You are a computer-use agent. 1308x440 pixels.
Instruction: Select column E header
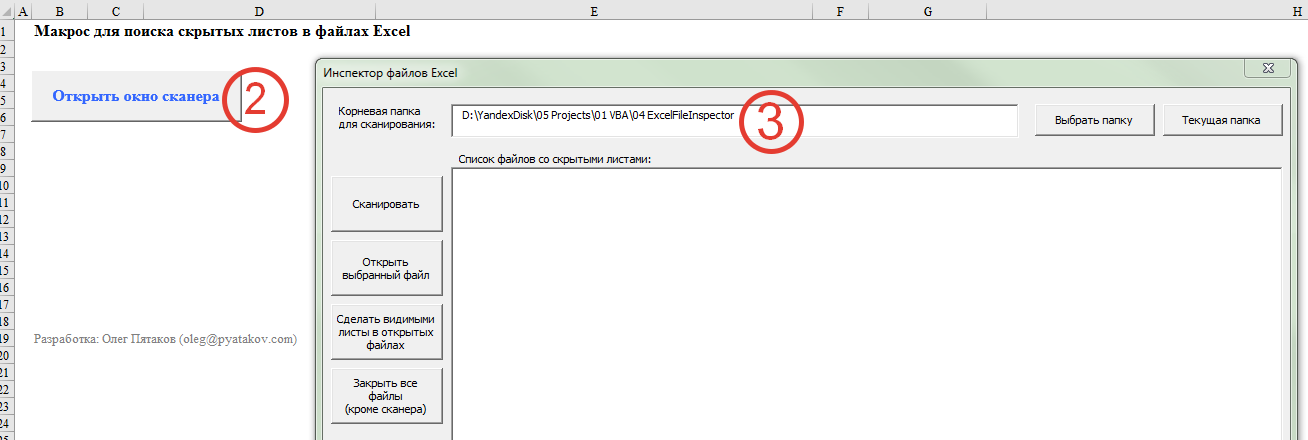click(594, 11)
